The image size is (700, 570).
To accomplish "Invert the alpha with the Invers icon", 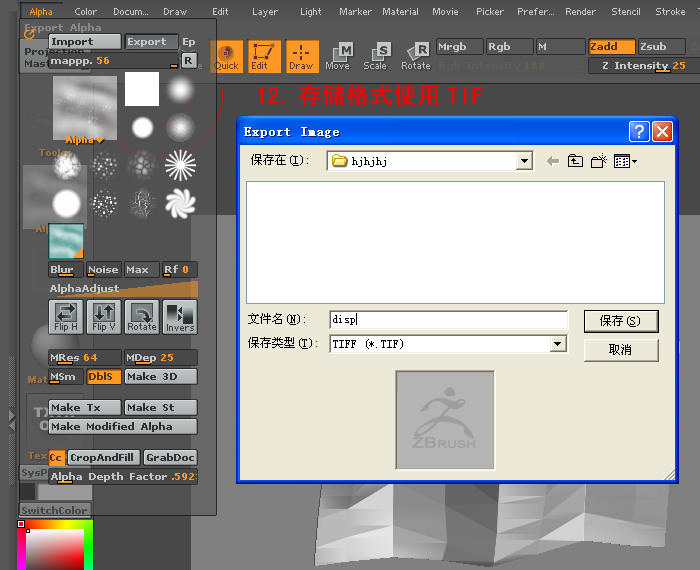I will point(180,317).
